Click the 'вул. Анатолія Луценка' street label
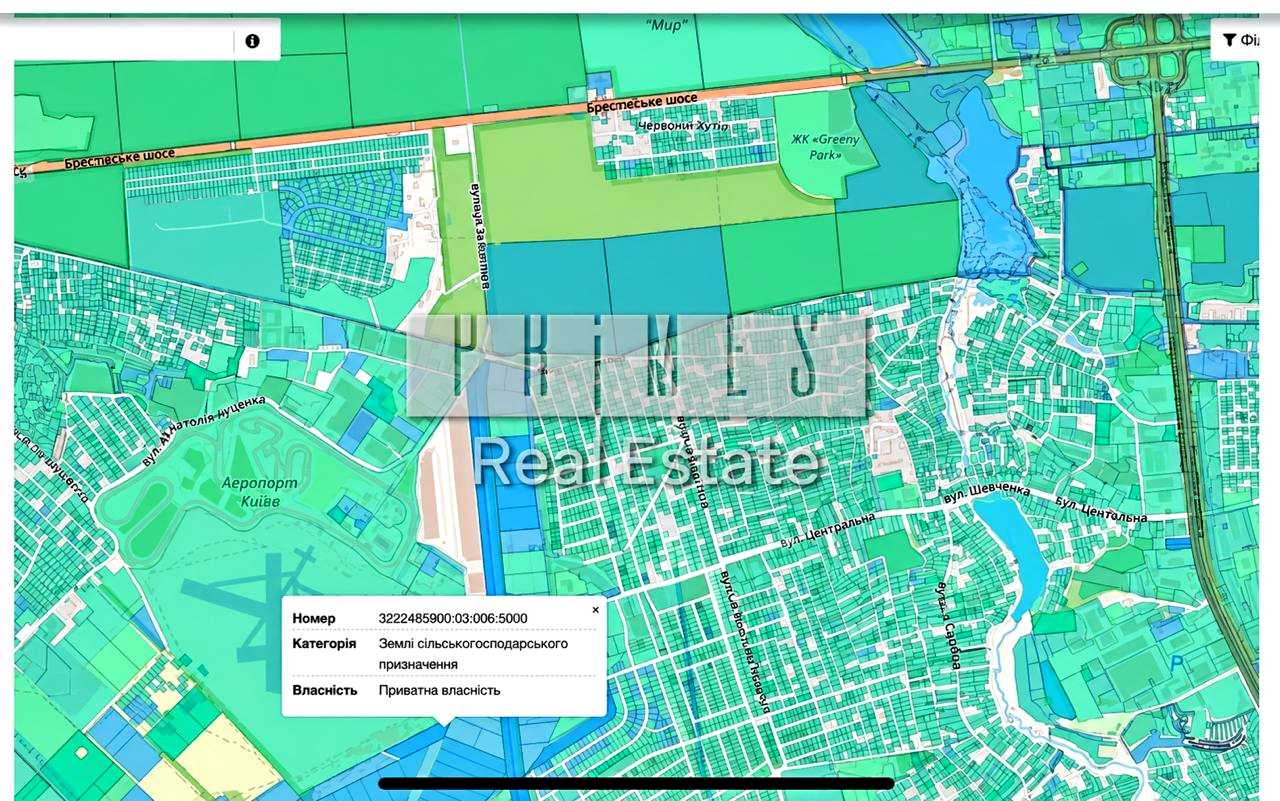Viewport: 1280px width, 801px height. [204, 431]
